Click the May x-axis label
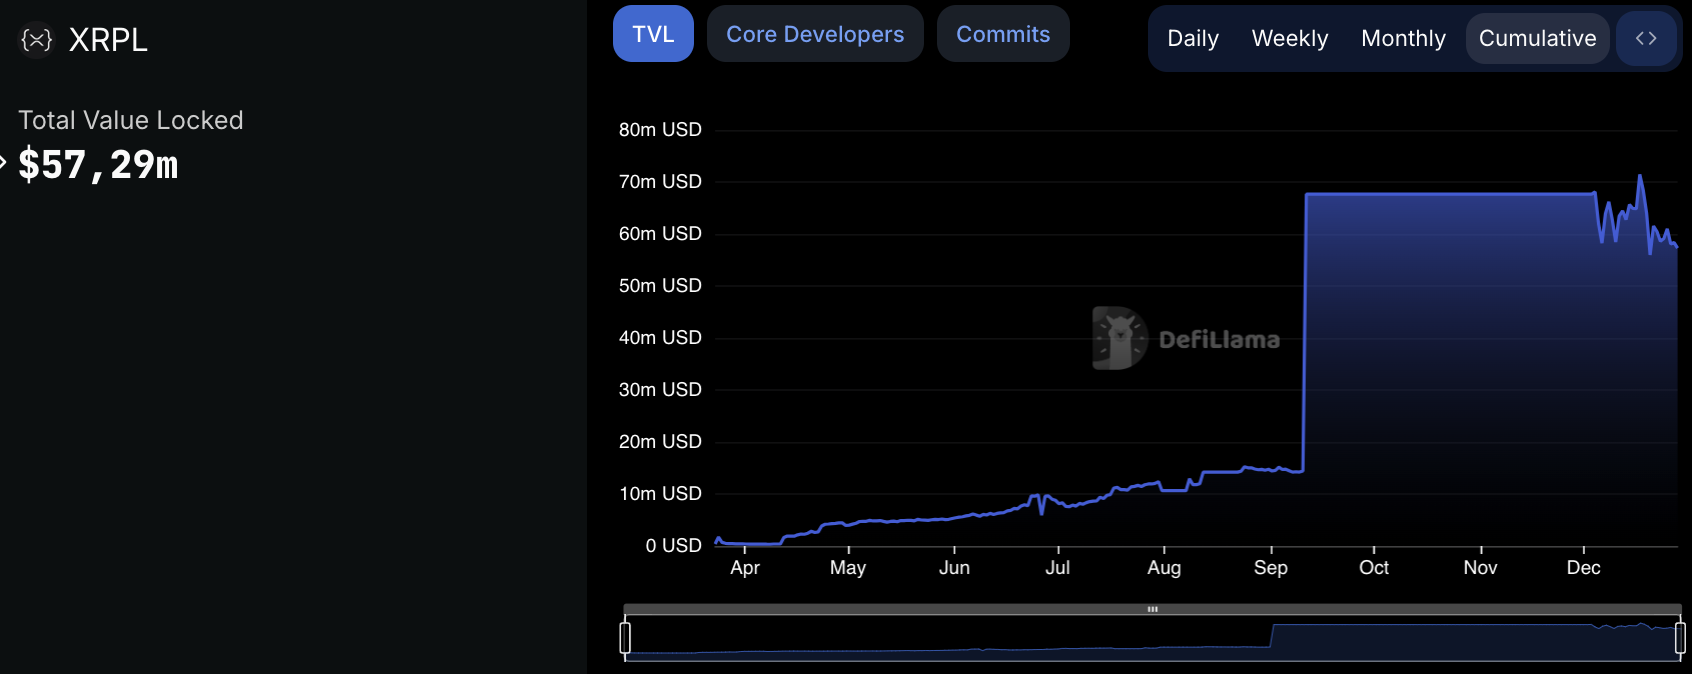The image size is (1692, 674). click(x=848, y=568)
